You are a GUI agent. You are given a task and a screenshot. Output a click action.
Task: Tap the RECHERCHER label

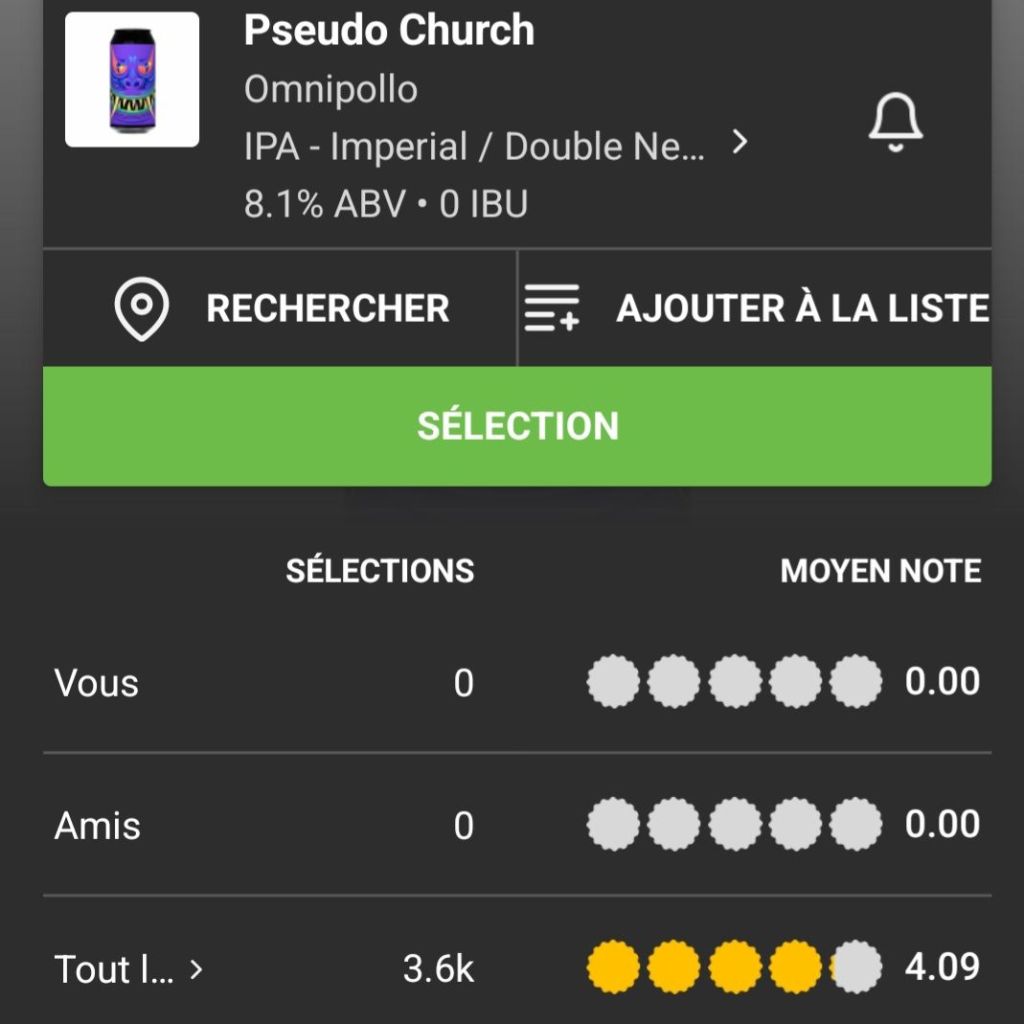point(327,309)
